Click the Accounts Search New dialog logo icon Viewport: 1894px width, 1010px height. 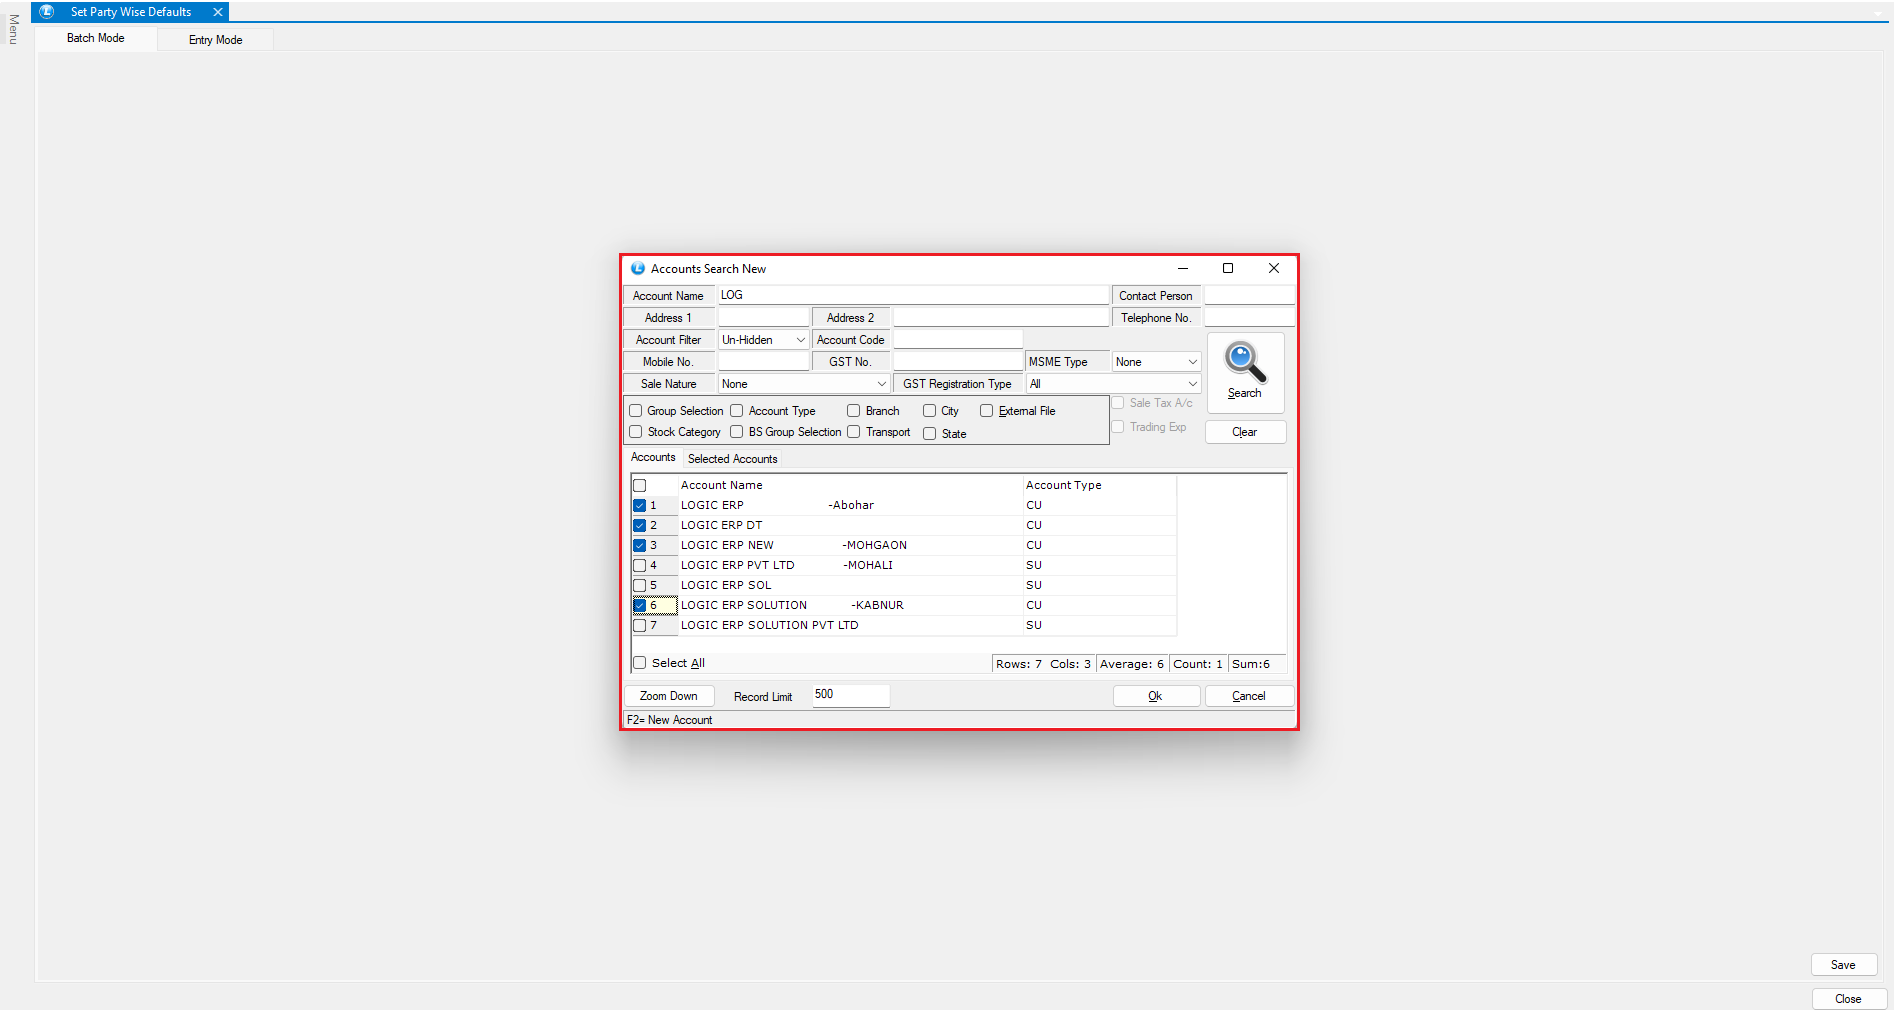(x=638, y=269)
